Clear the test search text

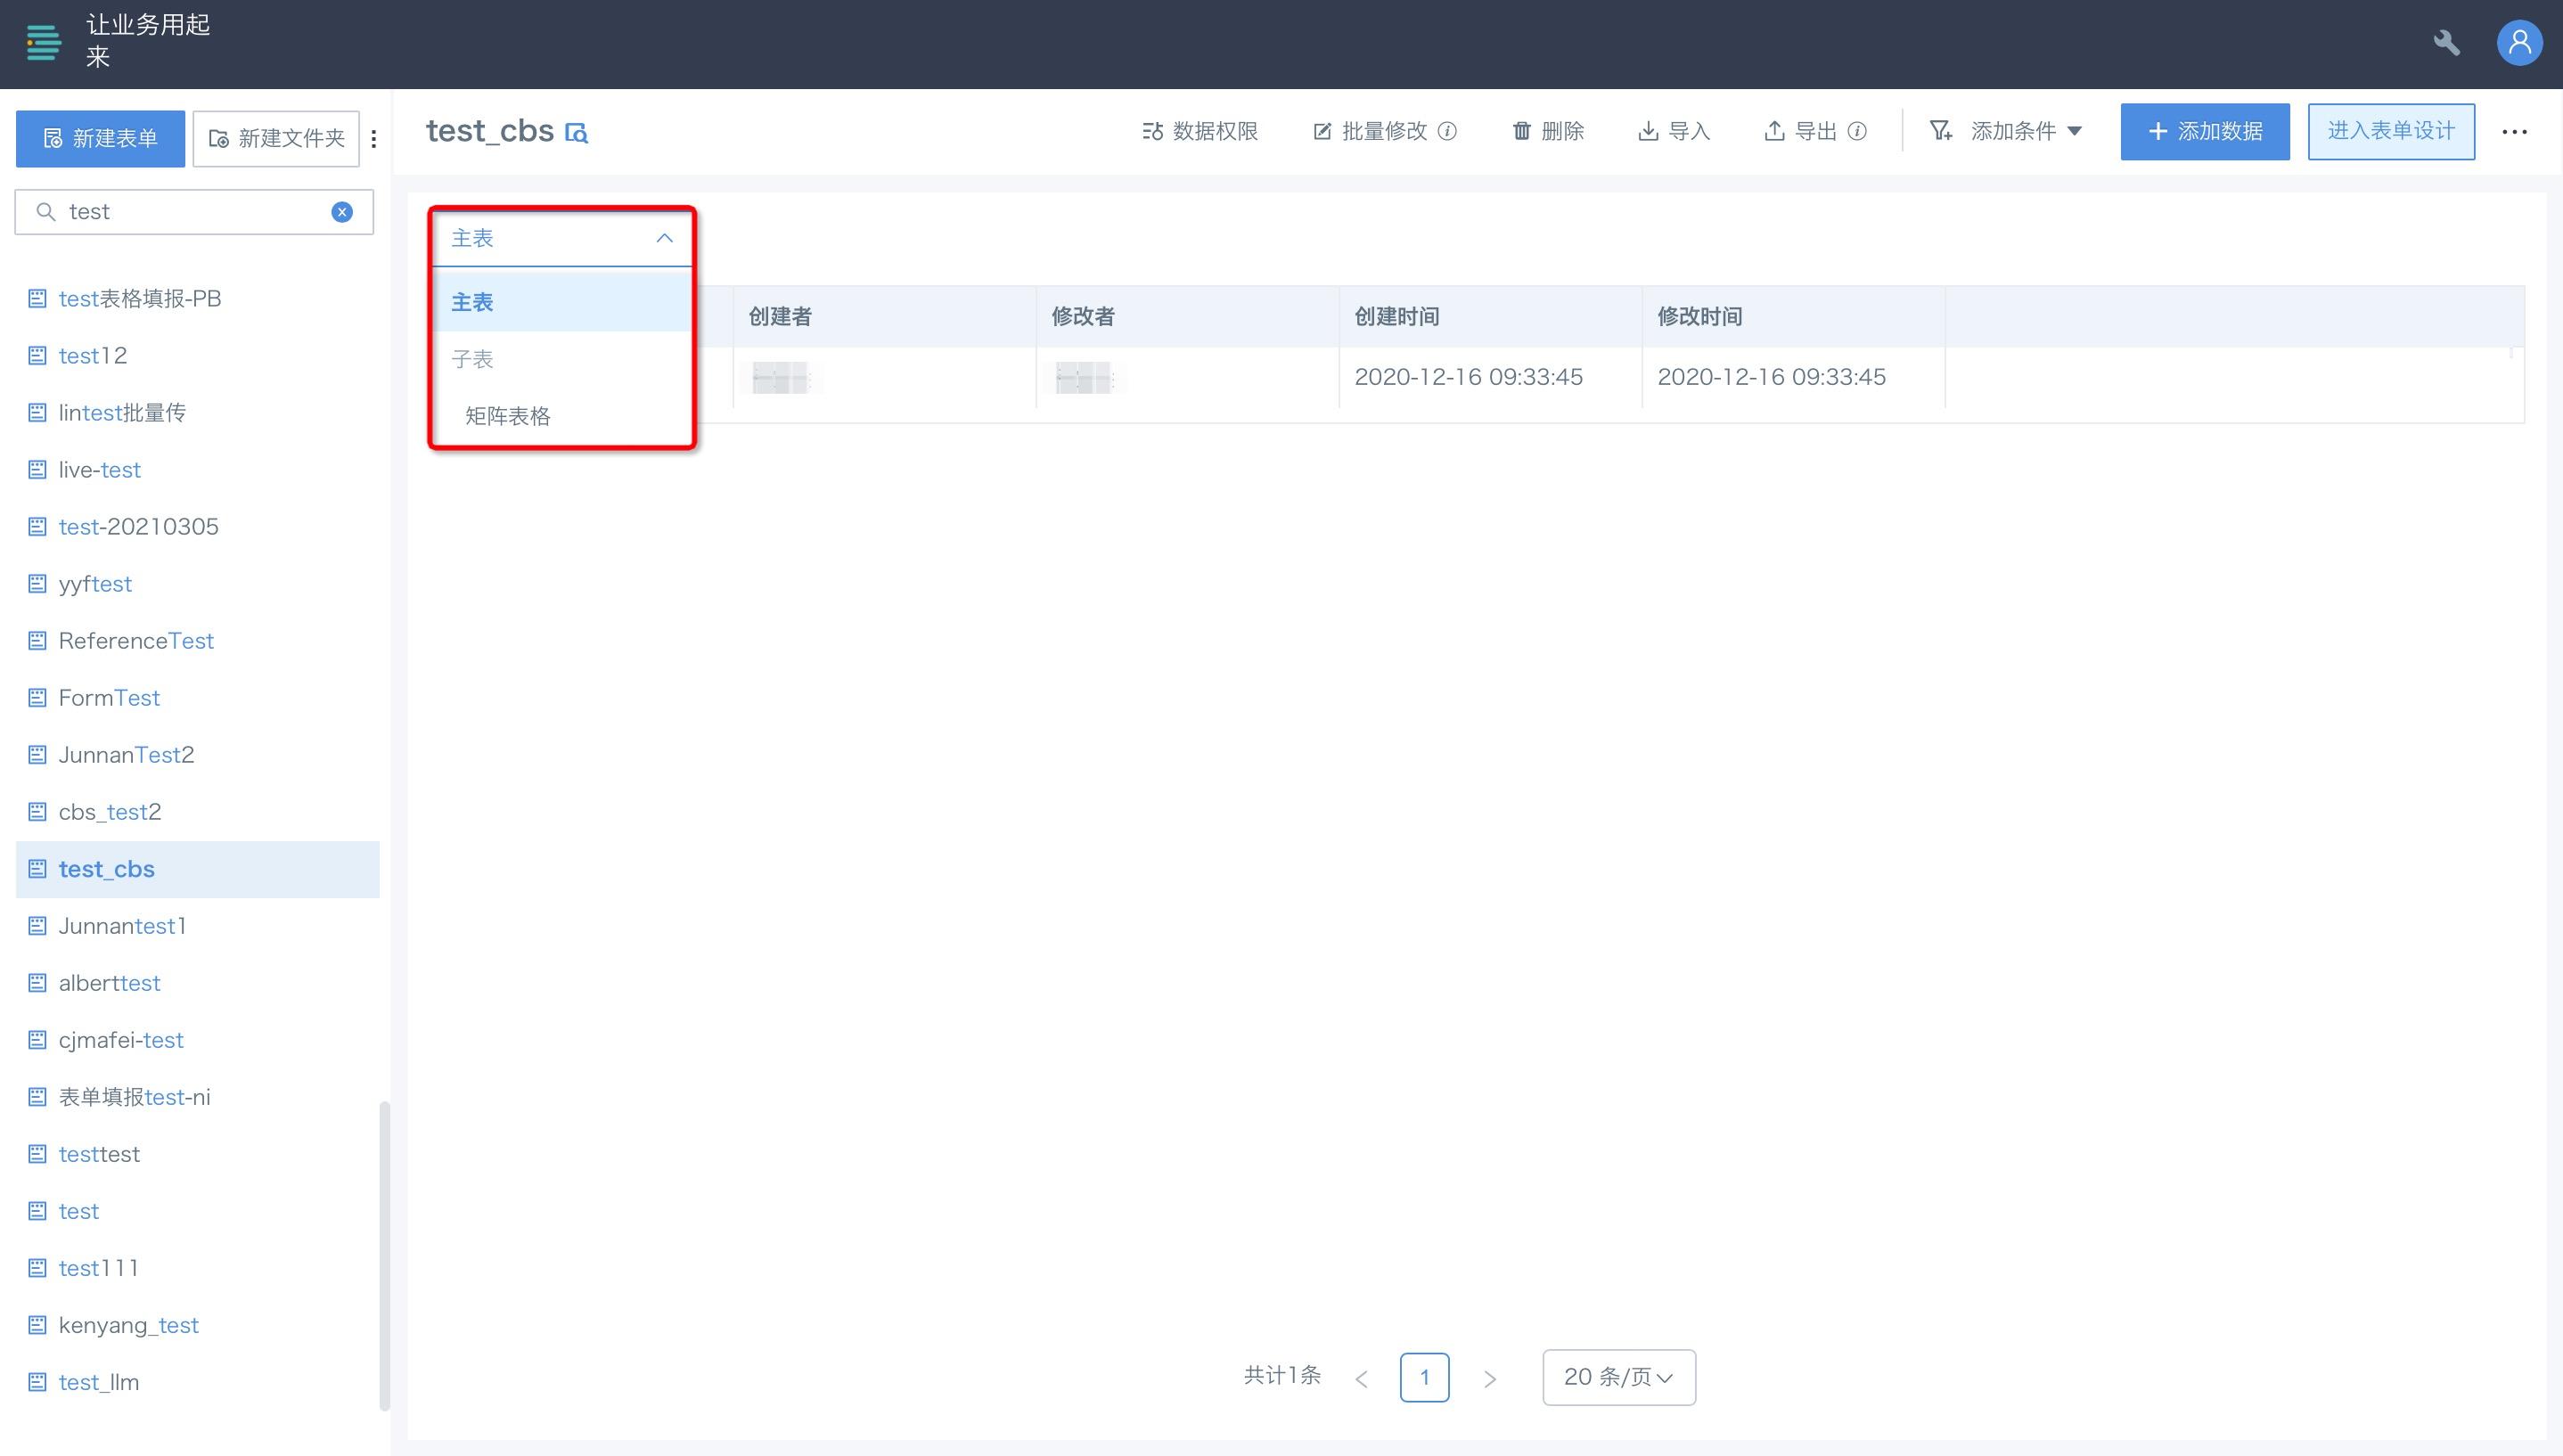[x=342, y=212]
